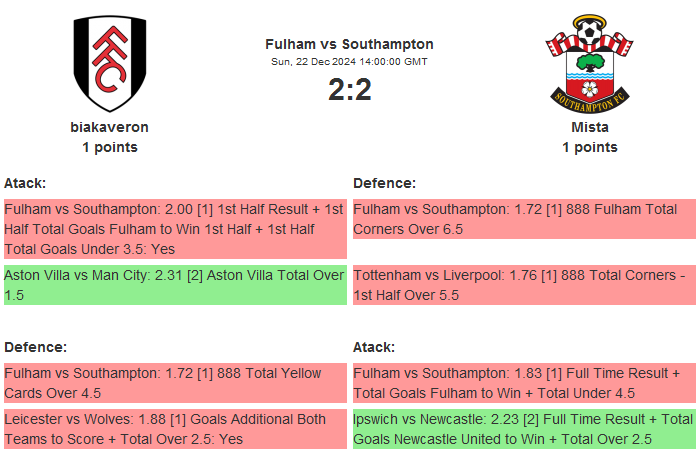
Task: Select the 2:2 final score
Action: [349, 90]
